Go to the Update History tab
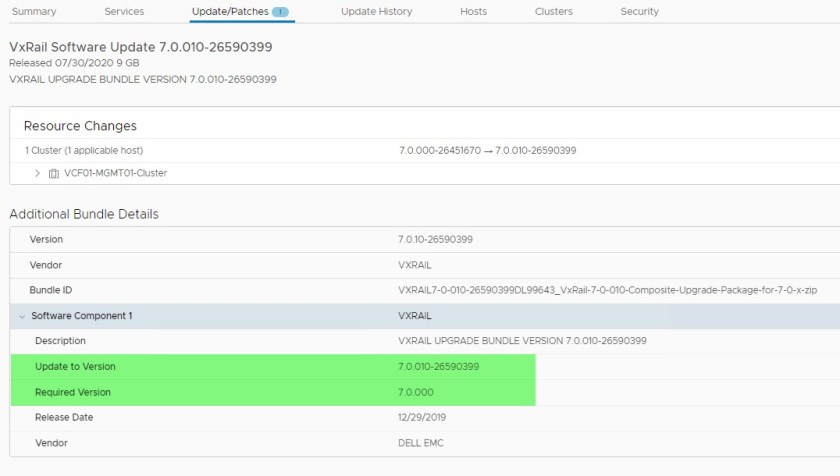840x476 pixels. (376, 12)
